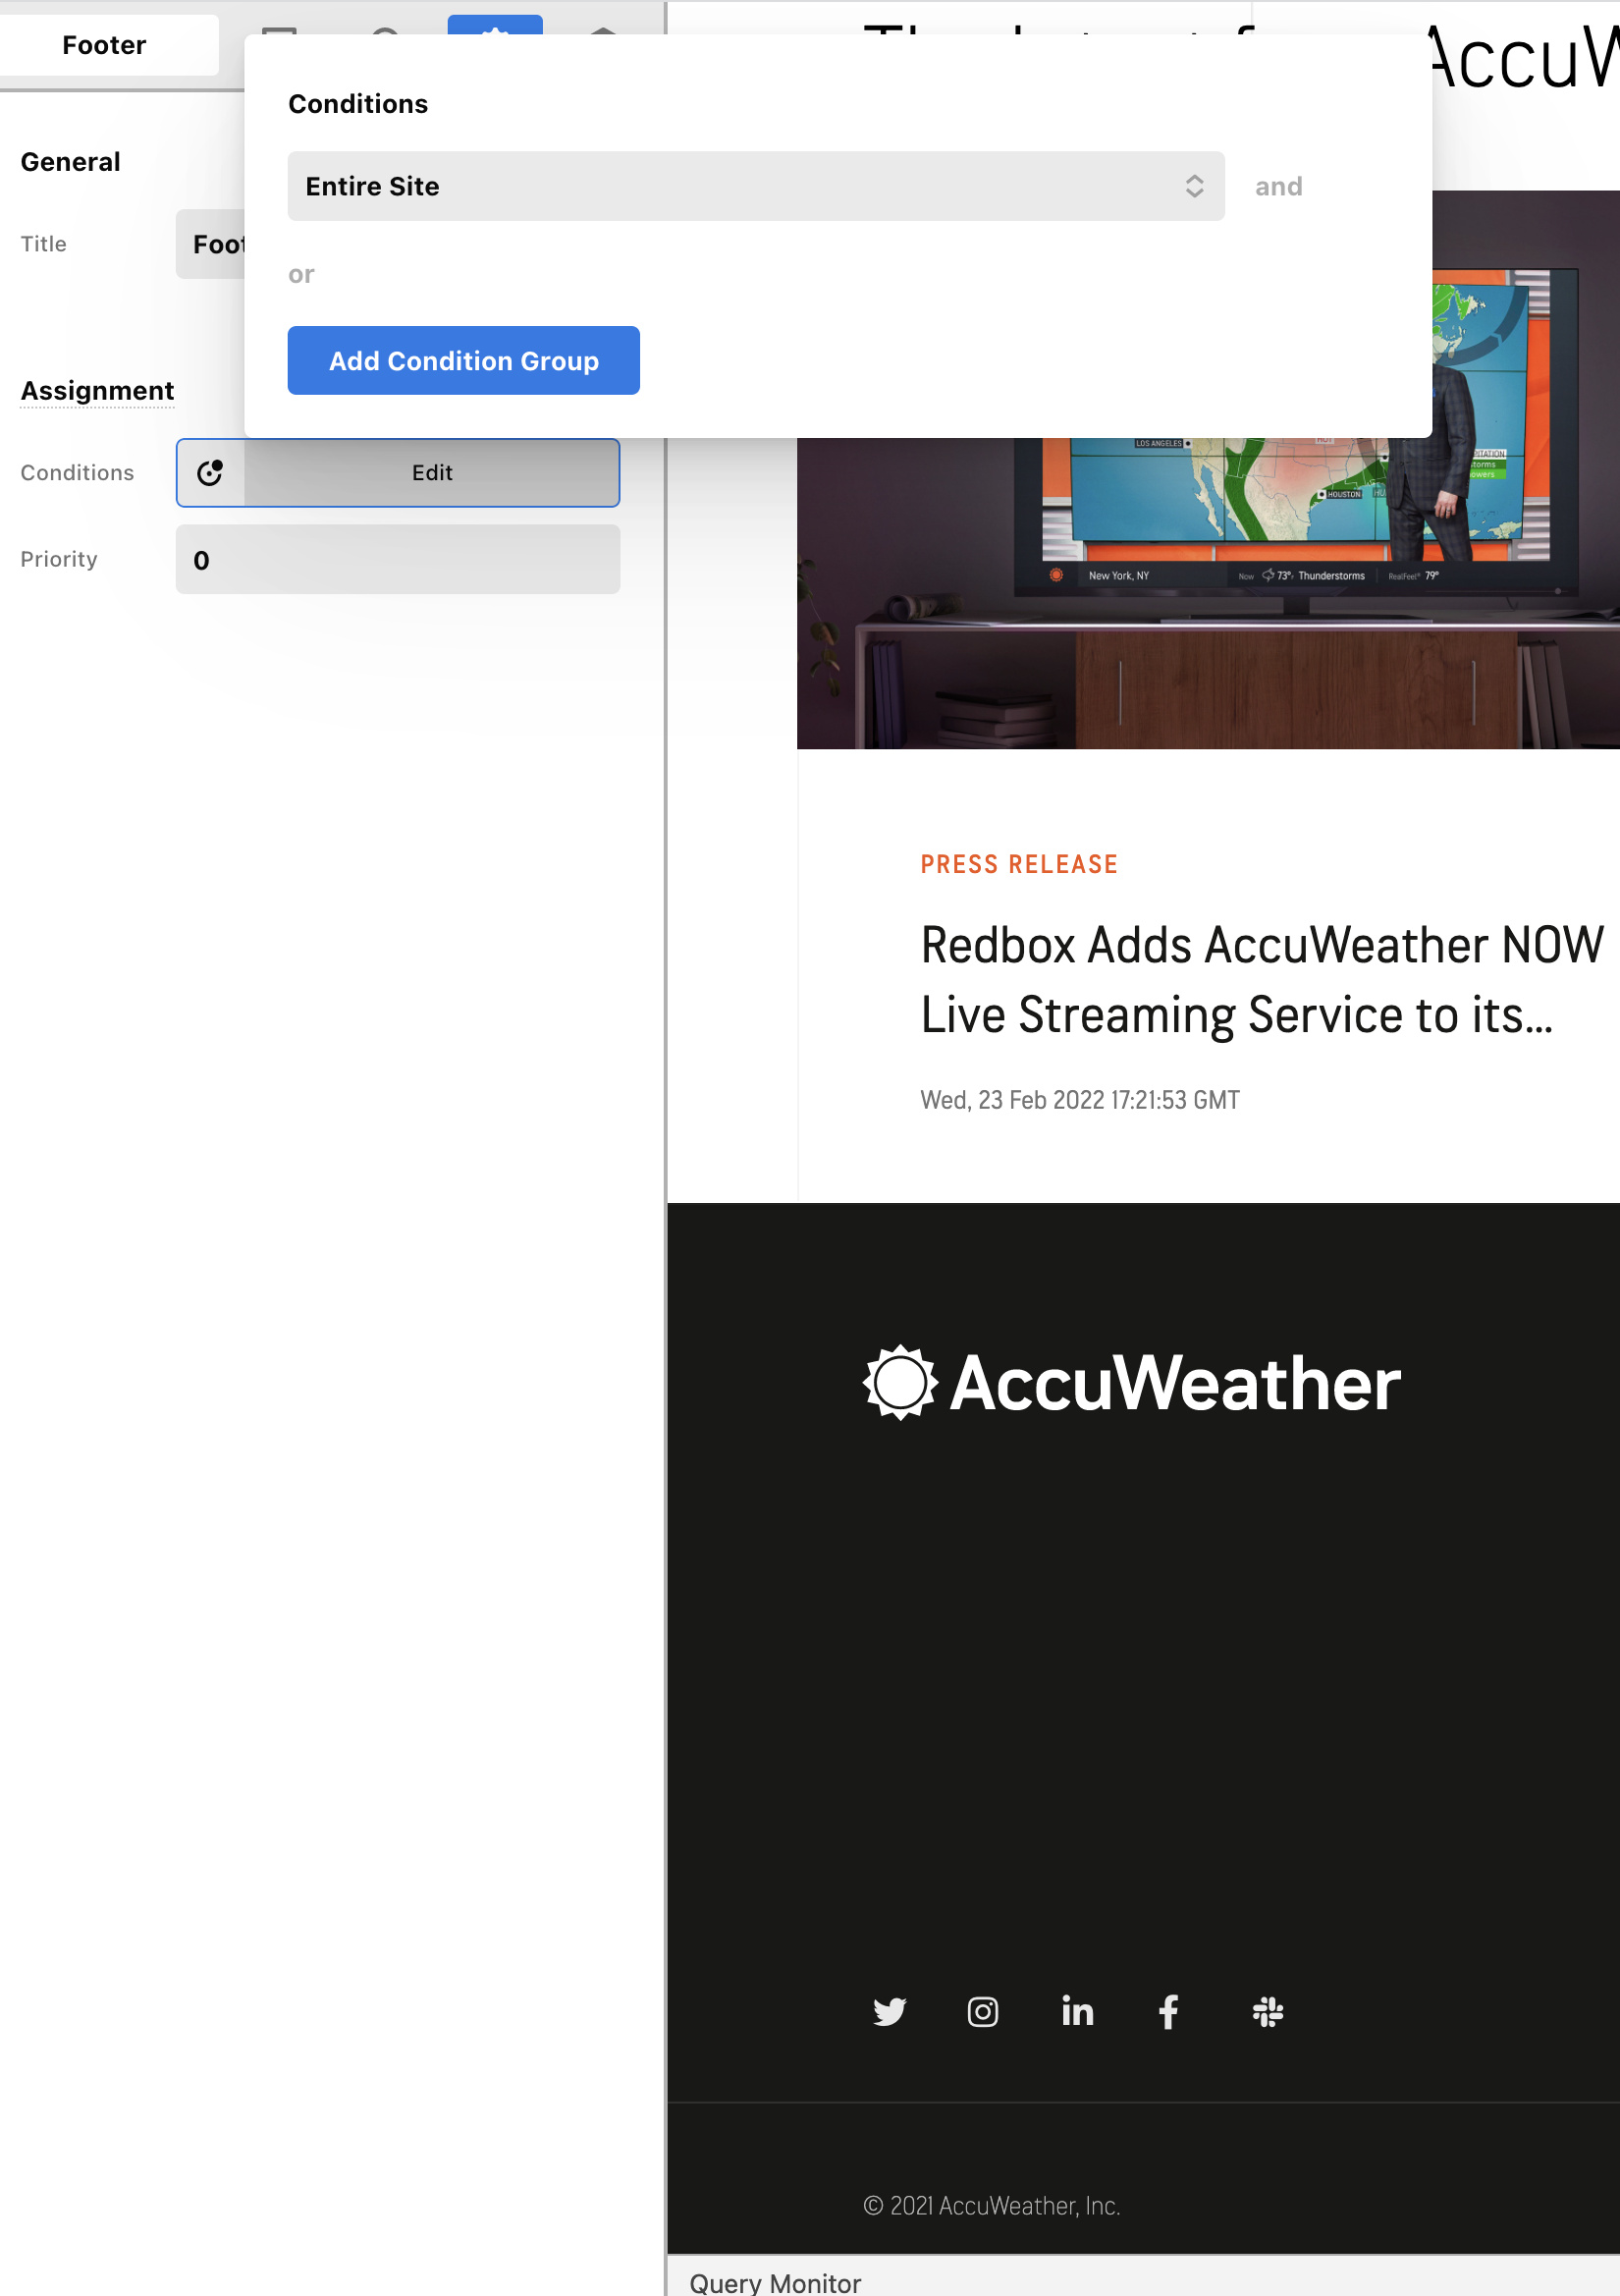Open the Twitter icon in the footer
The width and height of the screenshot is (1620, 2296).
(x=889, y=2011)
